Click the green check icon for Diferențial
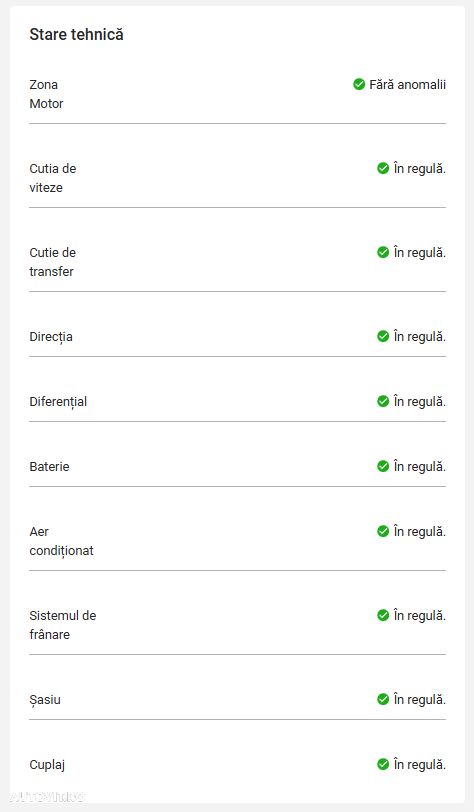Screen dimensions: 474x812 click(383, 401)
